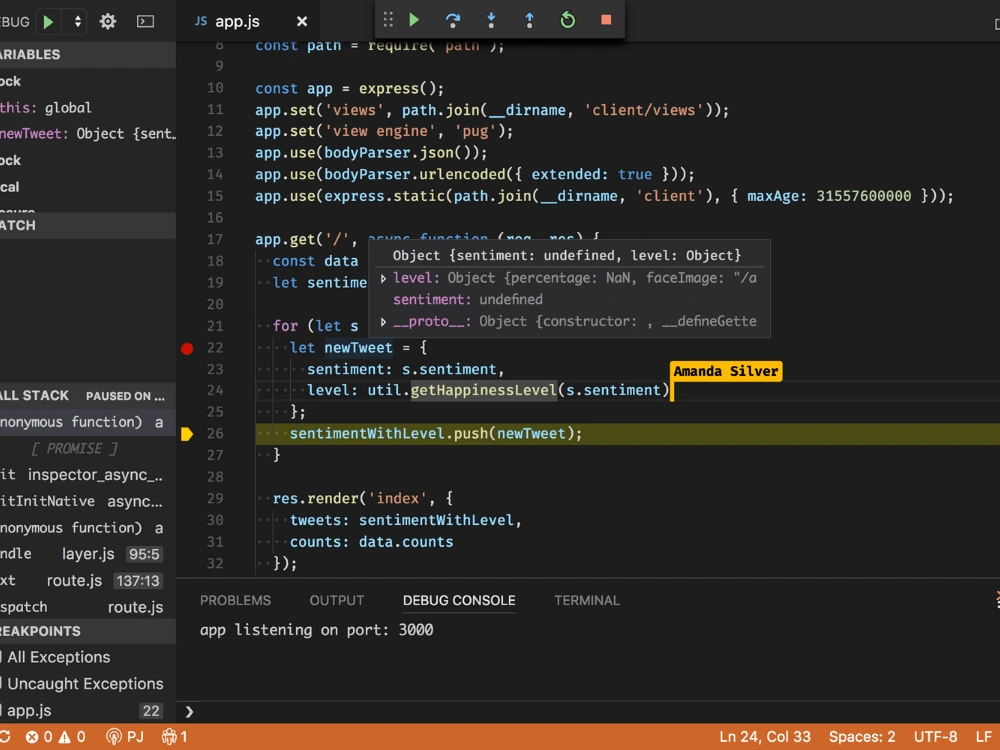Go to line via Ln 24, Col 33
Screen dimensions: 1000x750
765,737
